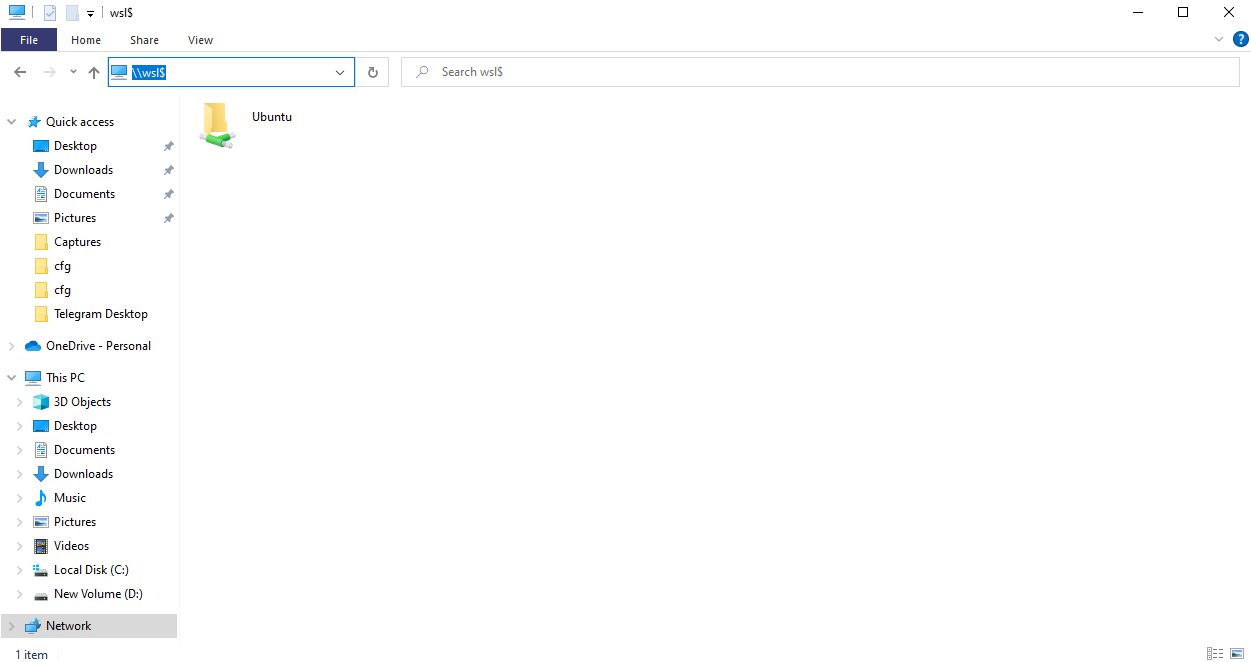Select Documents under This PC
This screenshot has height=662, width=1251.
point(84,450)
